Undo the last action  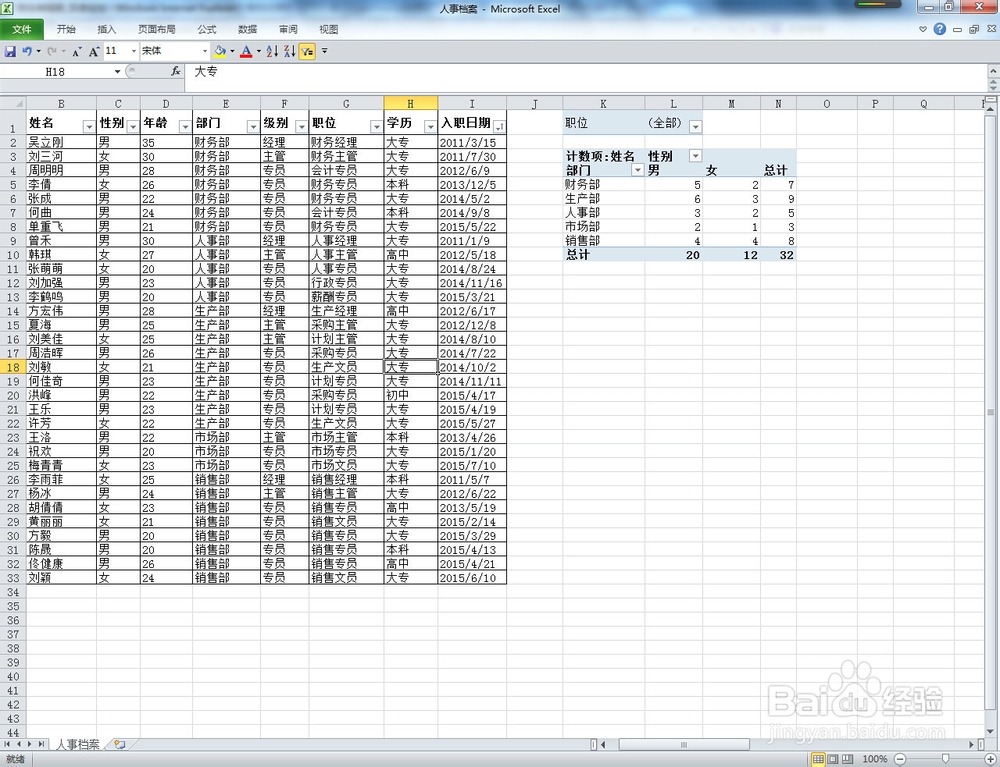[x=28, y=52]
